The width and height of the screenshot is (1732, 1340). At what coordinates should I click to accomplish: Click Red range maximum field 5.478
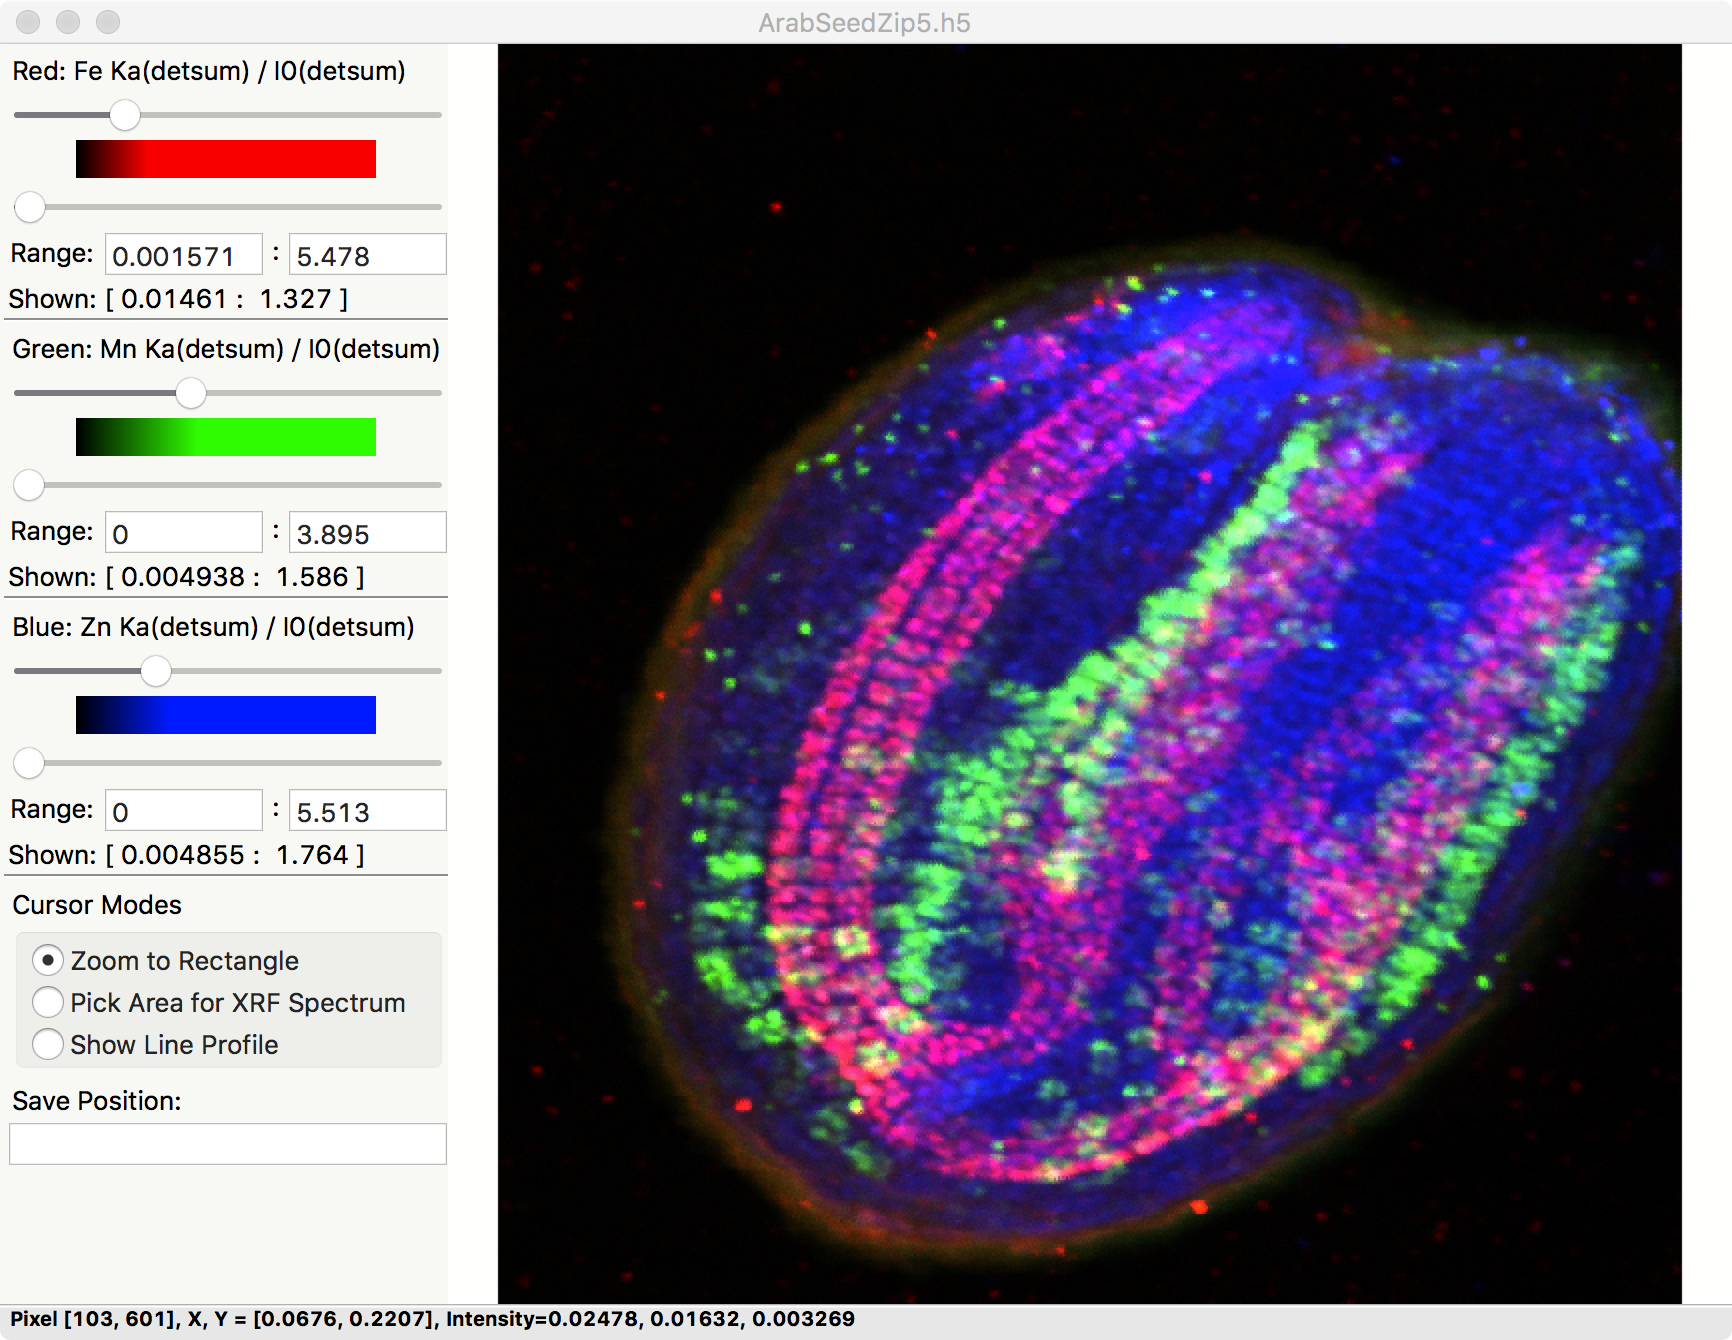point(367,255)
